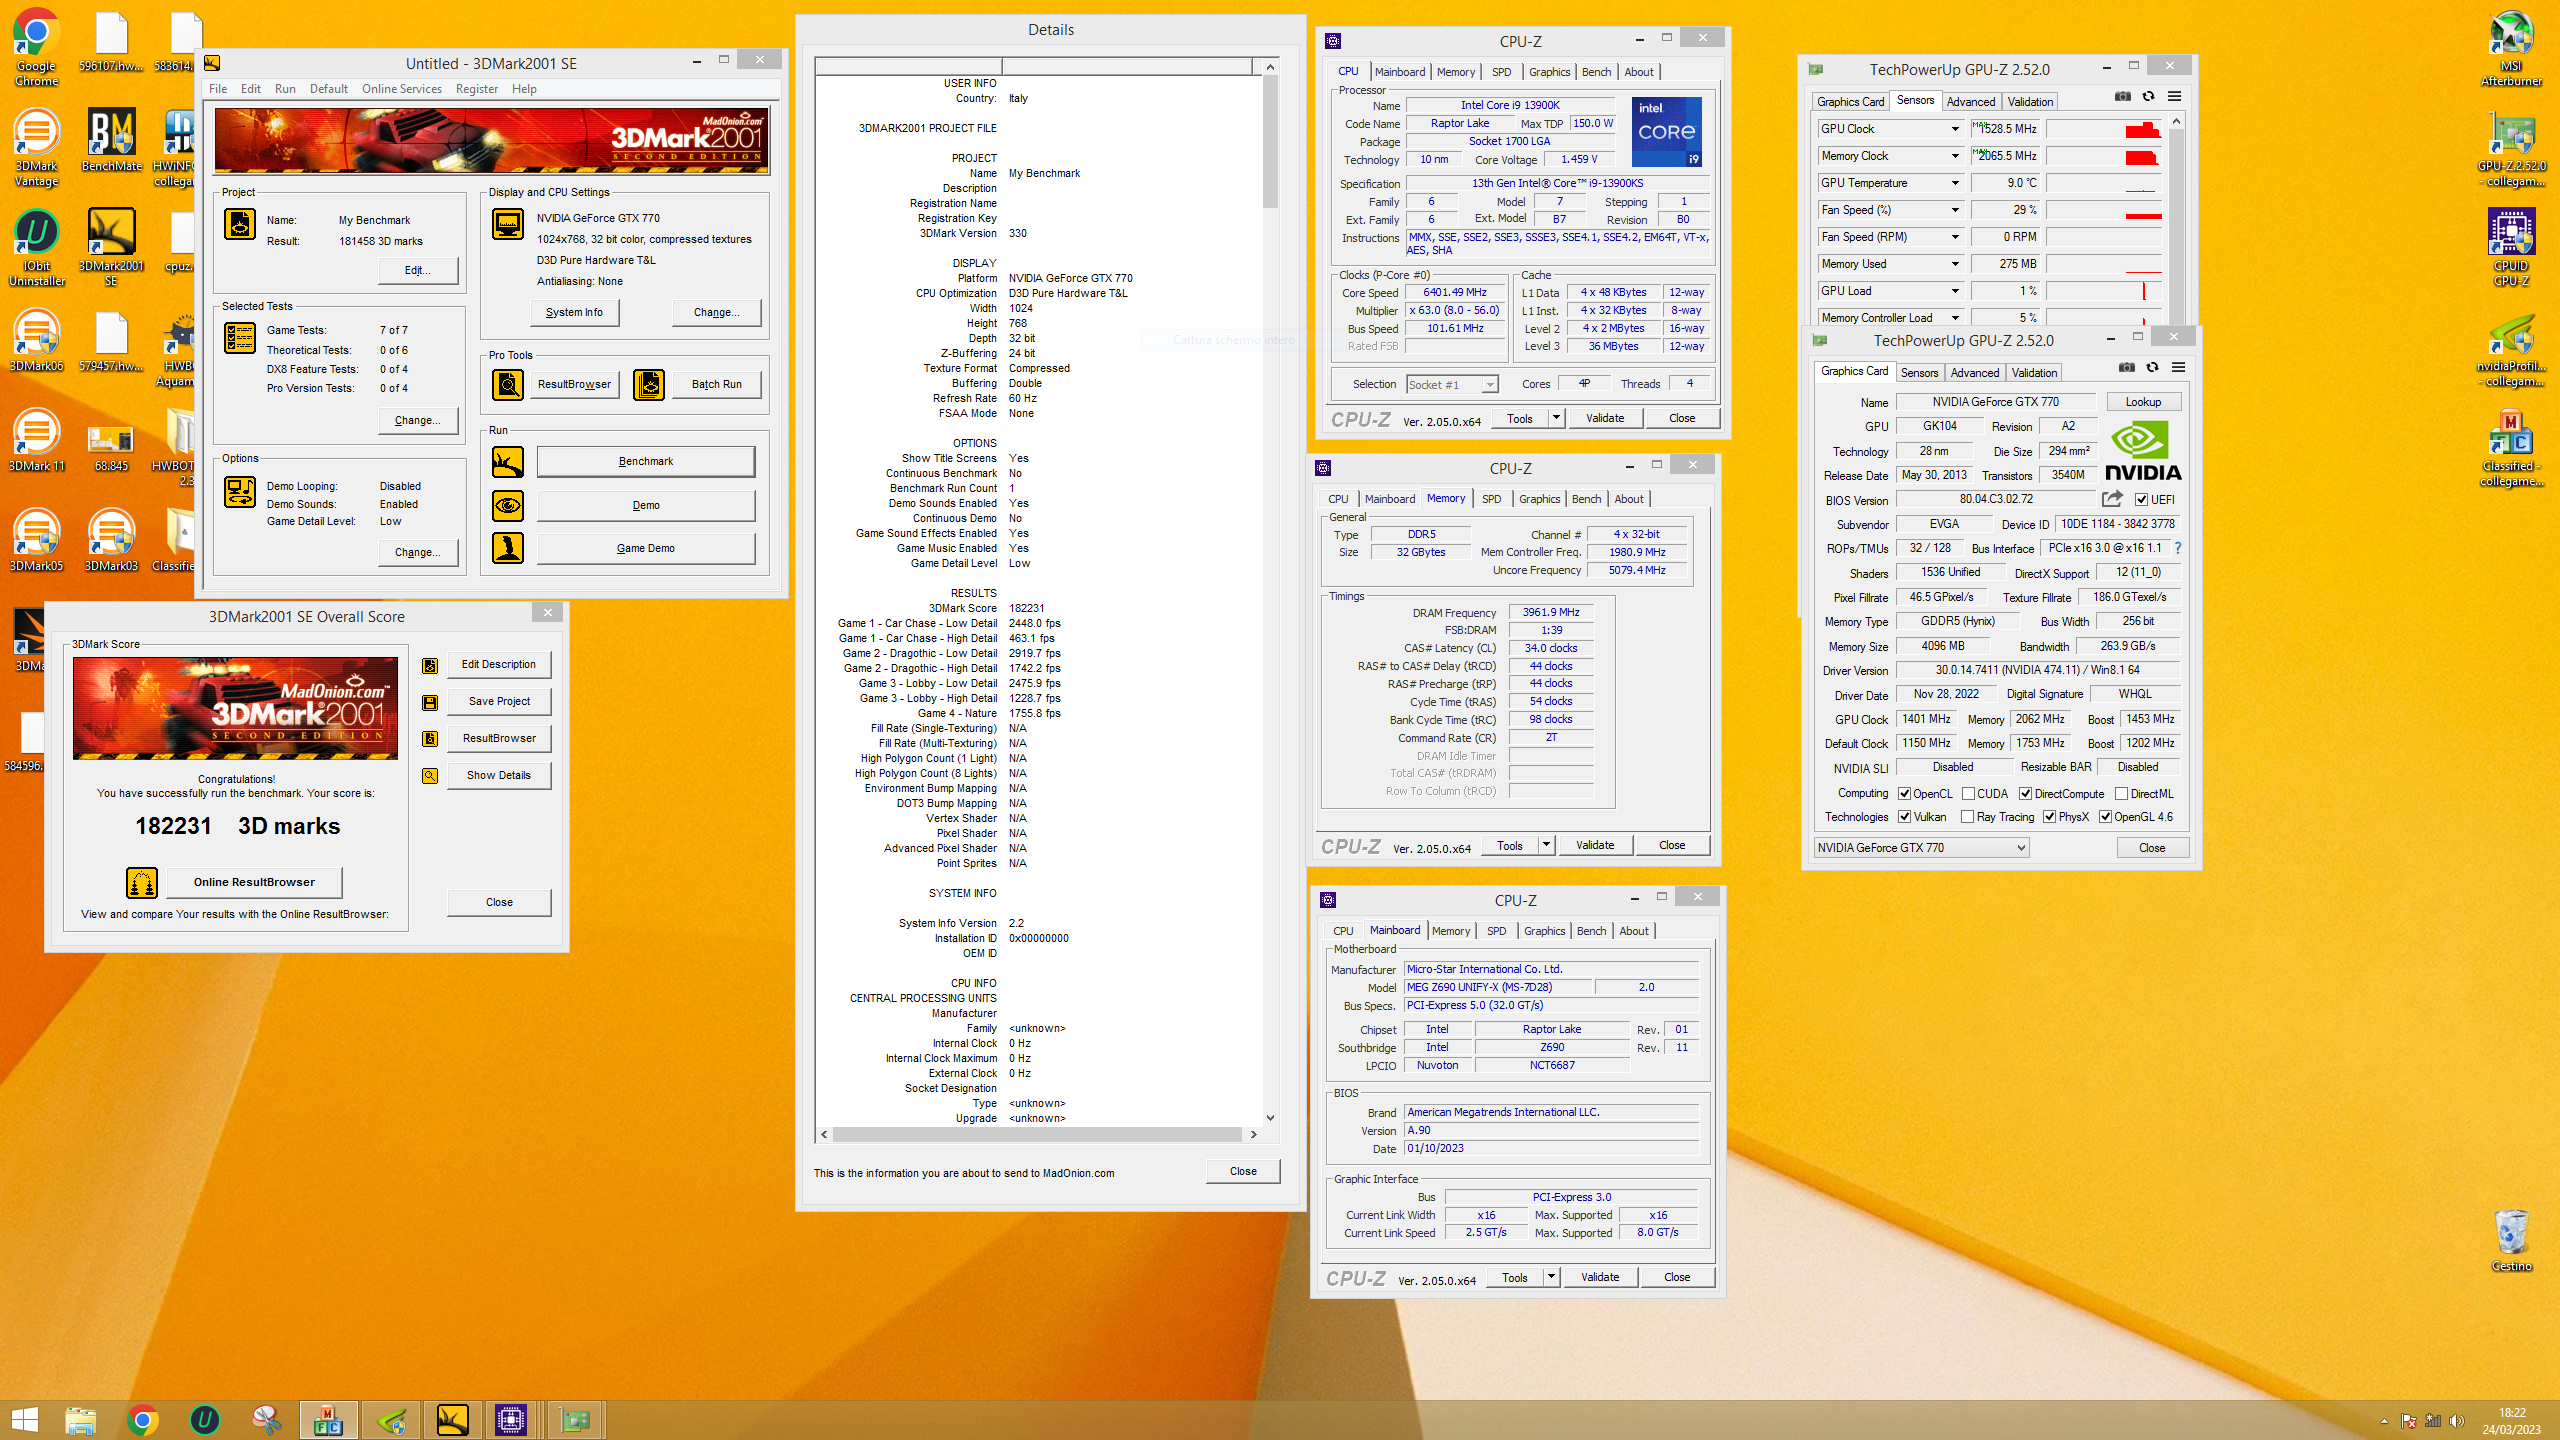Toggle DirectML checkbox in GPU-Z

click(x=2121, y=794)
